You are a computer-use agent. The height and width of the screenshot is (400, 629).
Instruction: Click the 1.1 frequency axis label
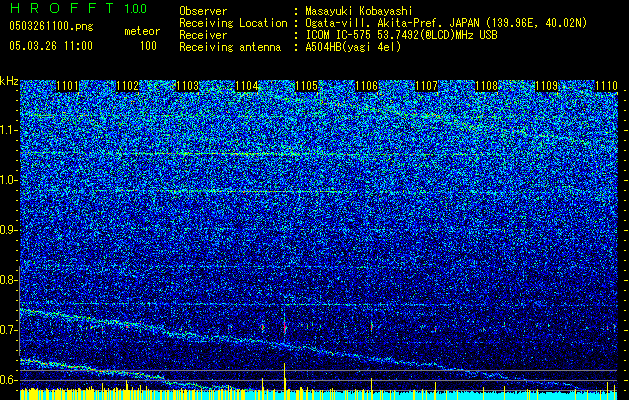8,130
